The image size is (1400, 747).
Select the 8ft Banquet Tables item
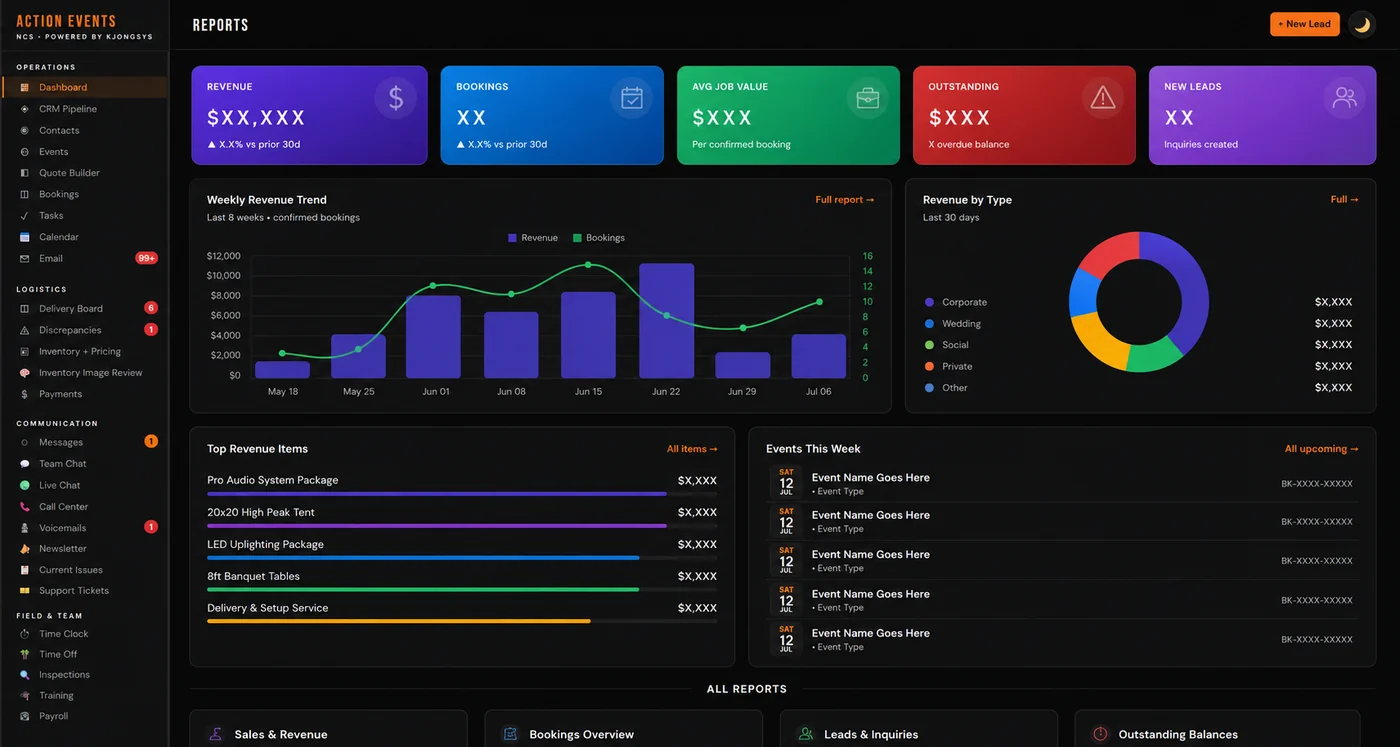tap(462, 581)
